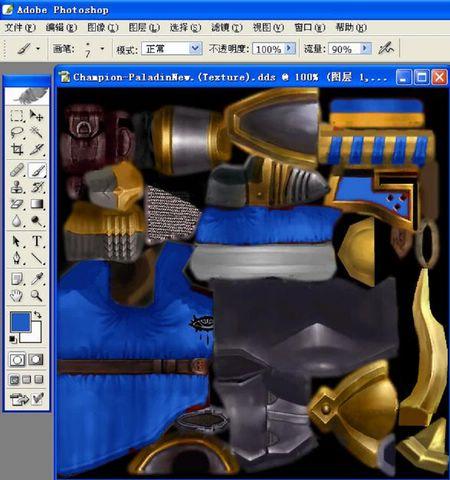Select the Zoom magnifier tool
The image size is (450, 480).
(x=37, y=296)
